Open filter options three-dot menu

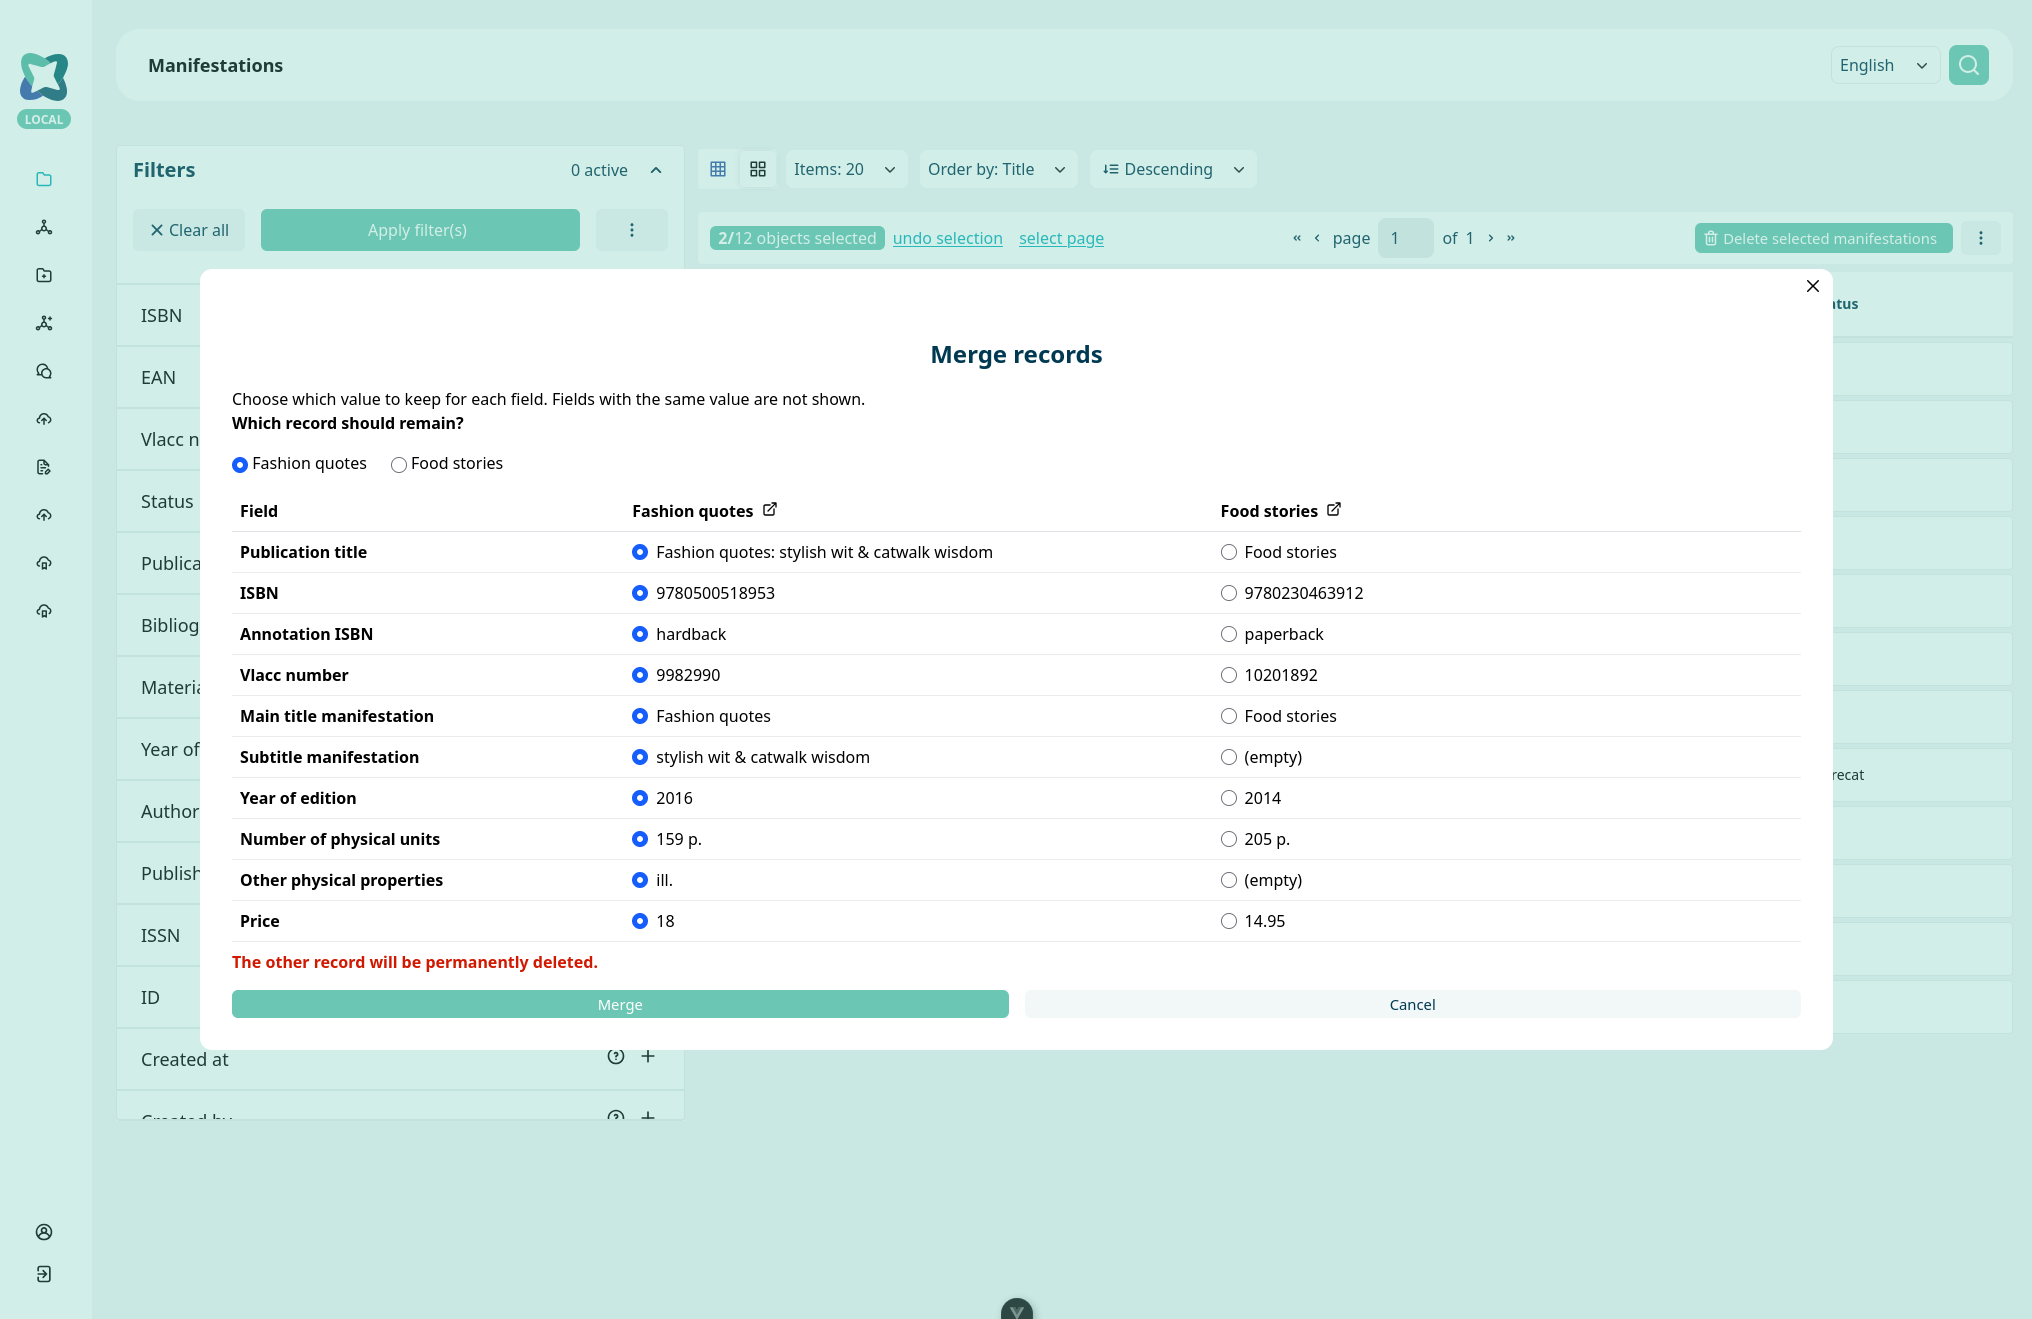[x=632, y=230]
